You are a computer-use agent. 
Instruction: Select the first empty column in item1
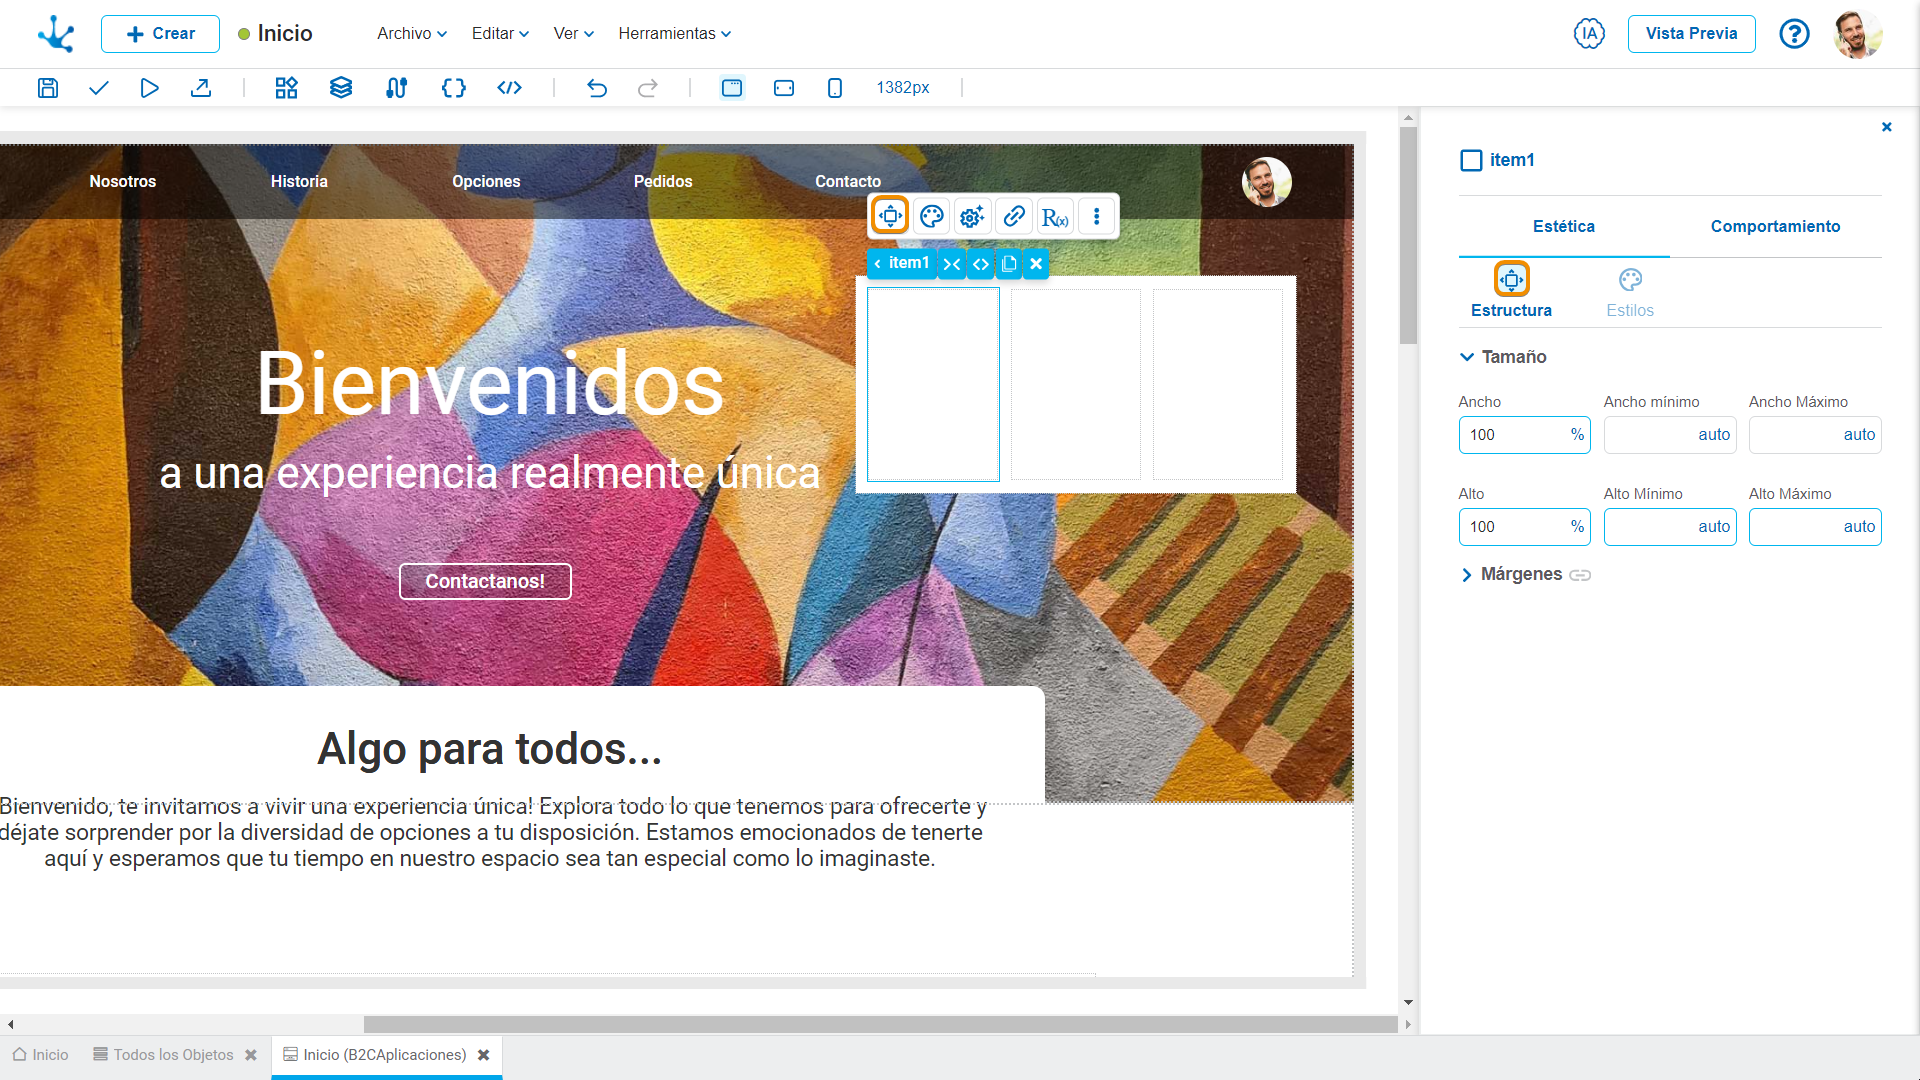933,385
